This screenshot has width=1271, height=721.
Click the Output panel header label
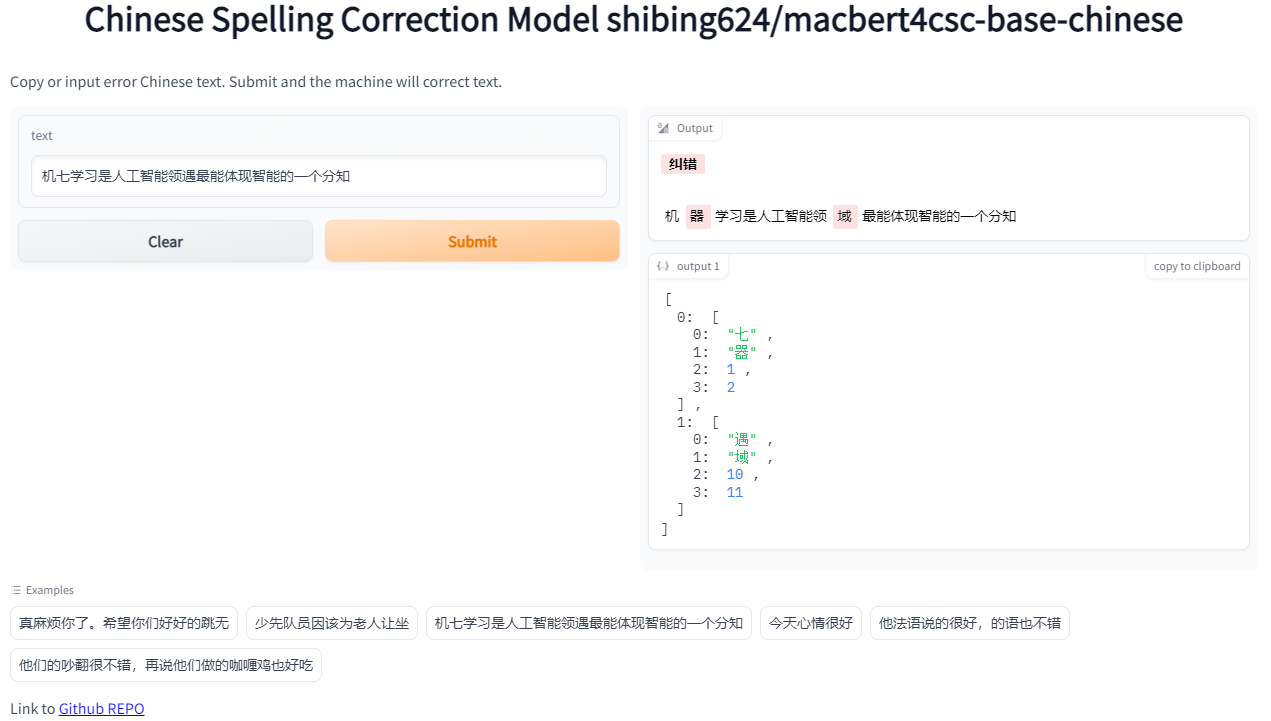click(694, 128)
